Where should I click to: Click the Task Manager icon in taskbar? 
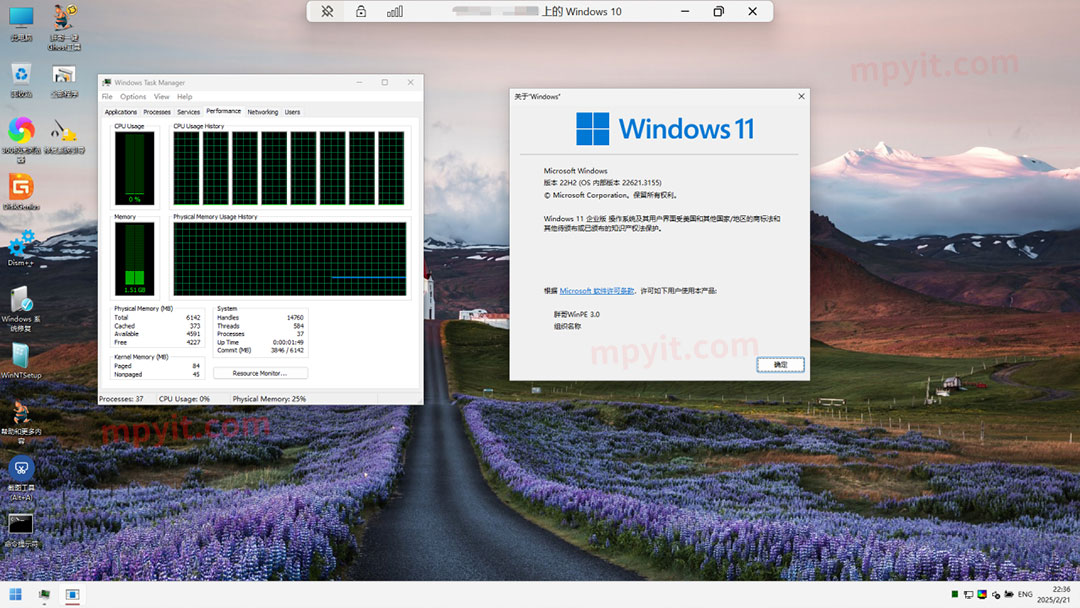(x=44, y=594)
